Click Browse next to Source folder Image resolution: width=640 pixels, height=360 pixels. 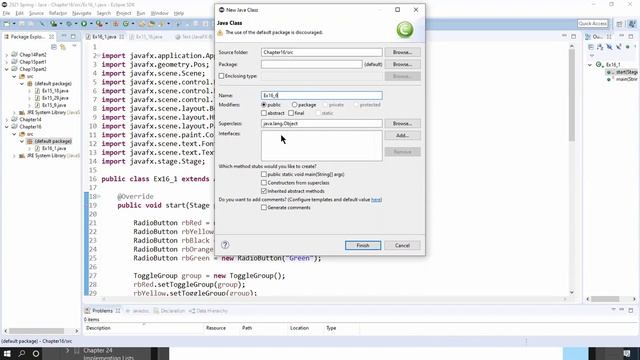[x=402, y=52]
